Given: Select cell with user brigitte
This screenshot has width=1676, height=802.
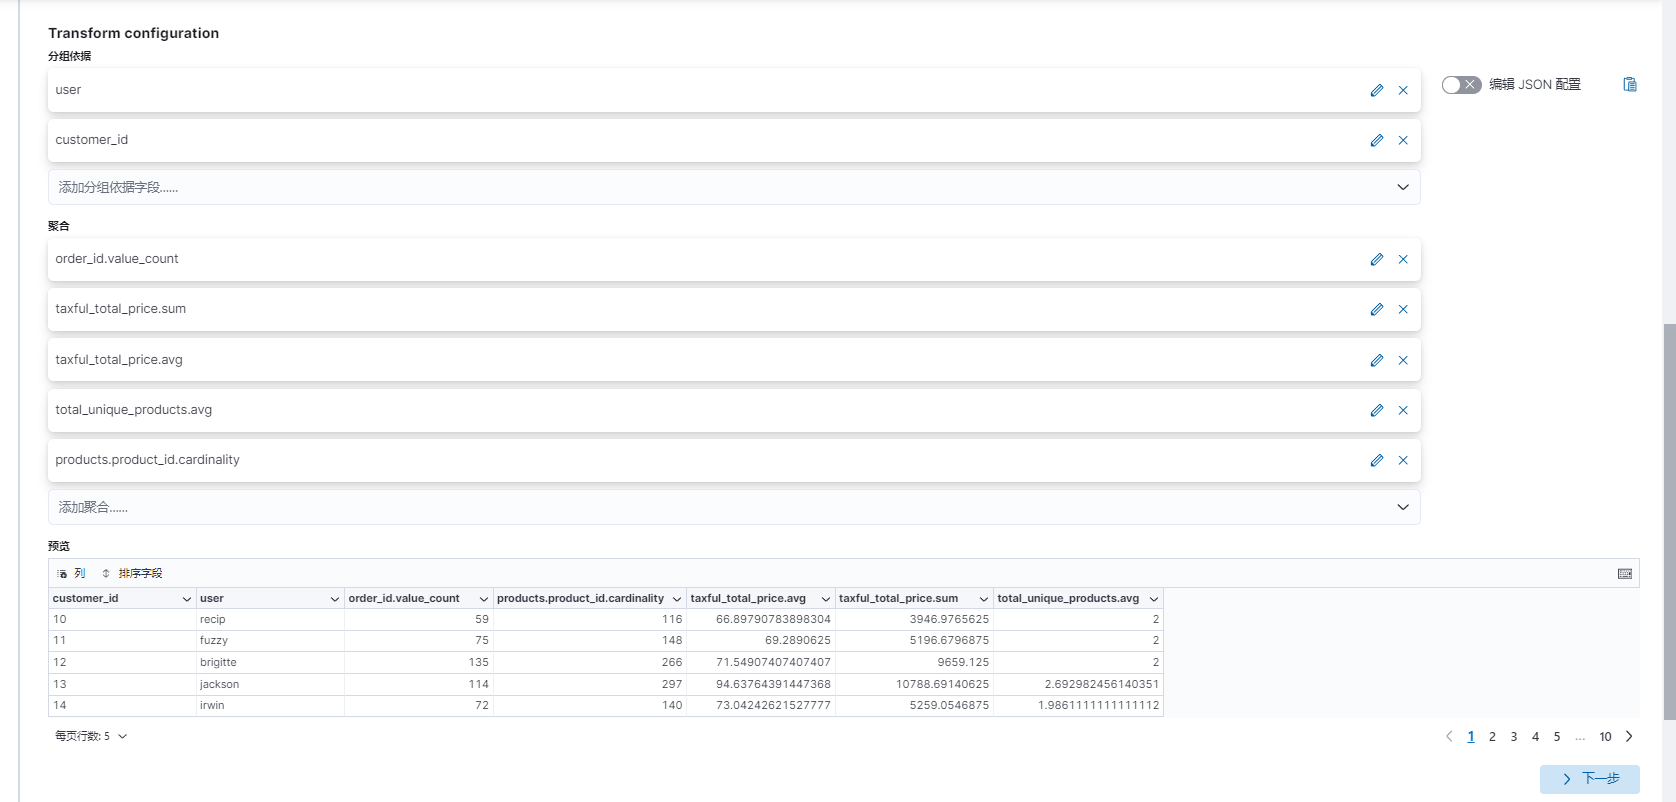Looking at the screenshot, I should point(270,662).
